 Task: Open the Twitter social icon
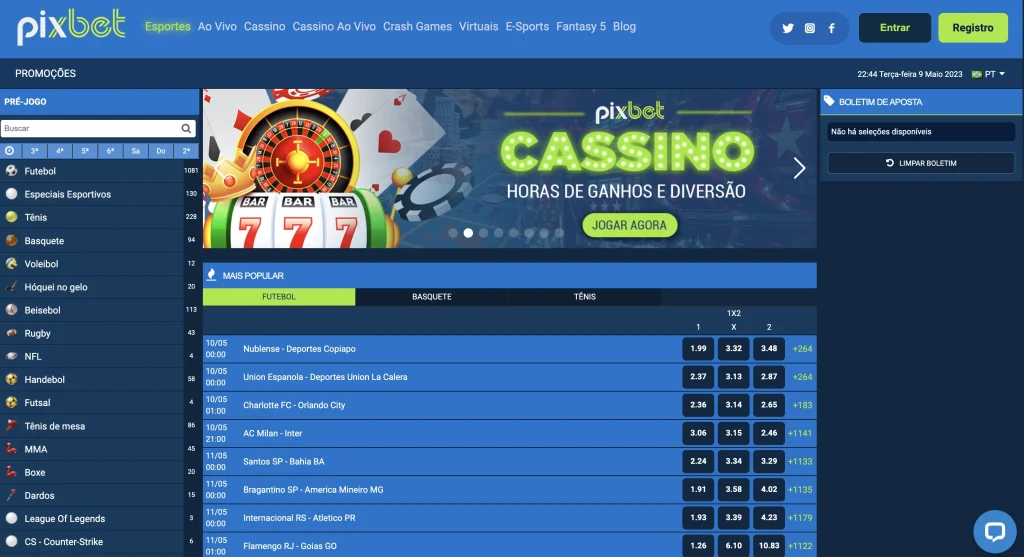(x=788, y=28)
